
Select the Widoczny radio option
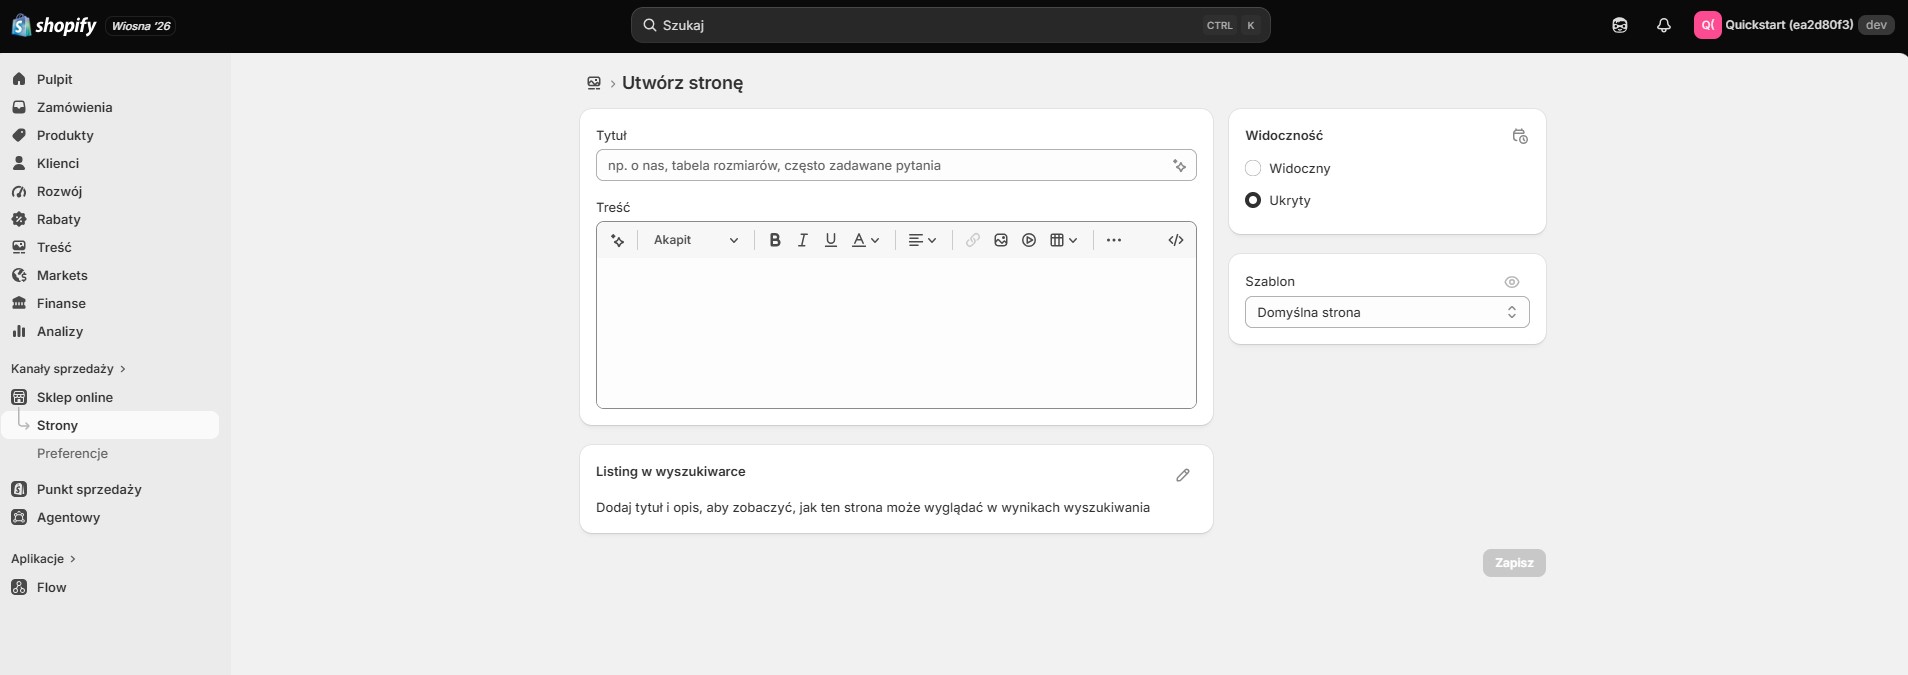click(1253, 168)
